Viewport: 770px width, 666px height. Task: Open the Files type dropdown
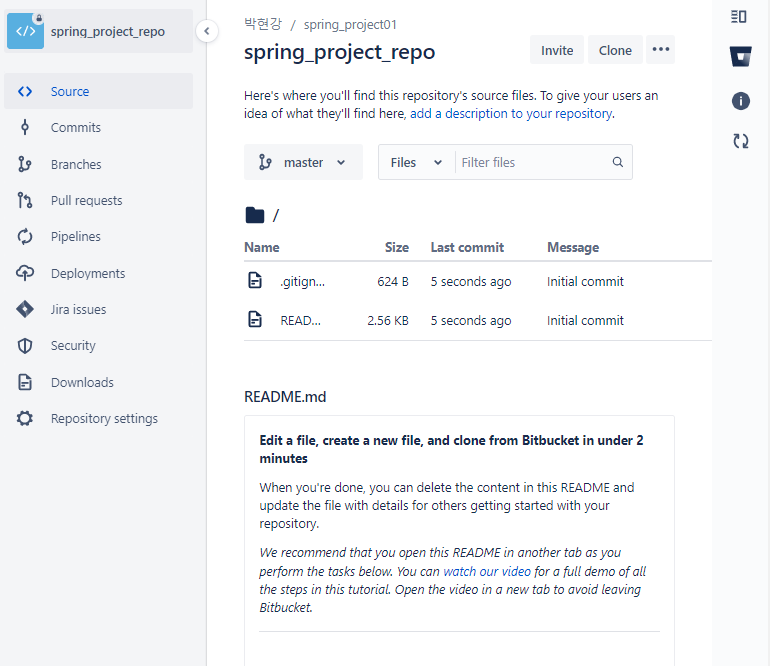pyautogui.click(x=416, y=162)
